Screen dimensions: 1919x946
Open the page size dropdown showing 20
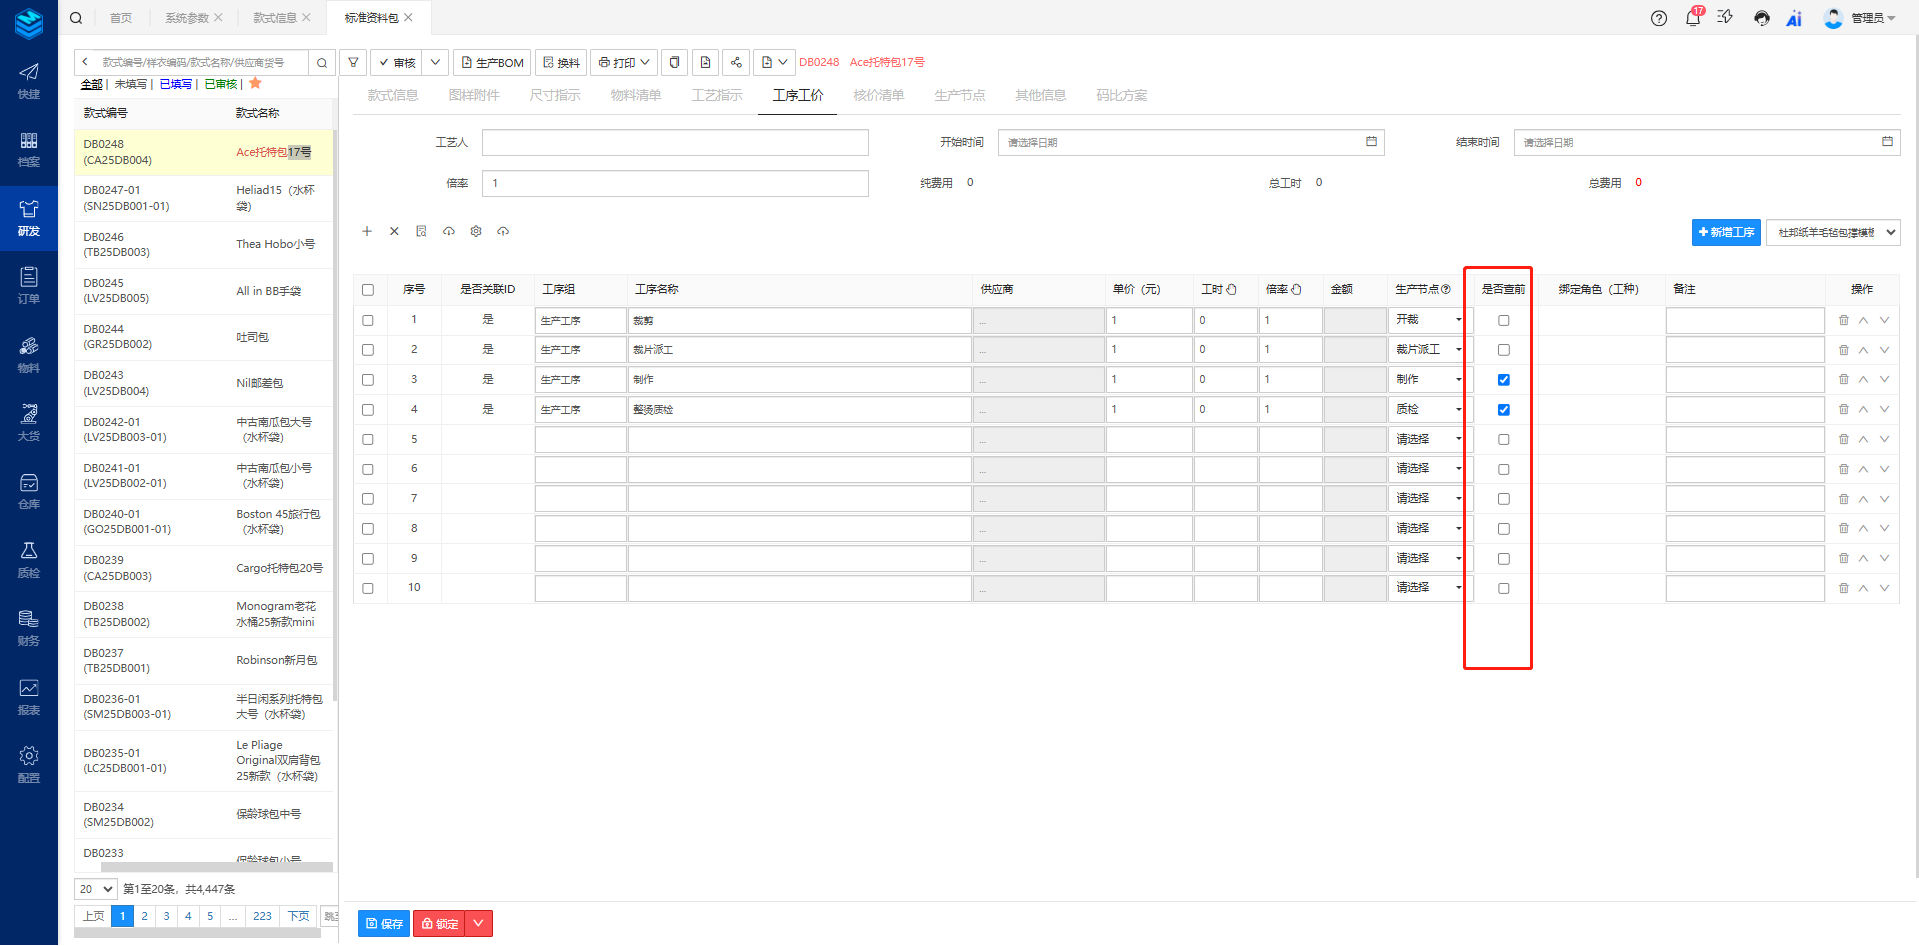pos(96,889)
